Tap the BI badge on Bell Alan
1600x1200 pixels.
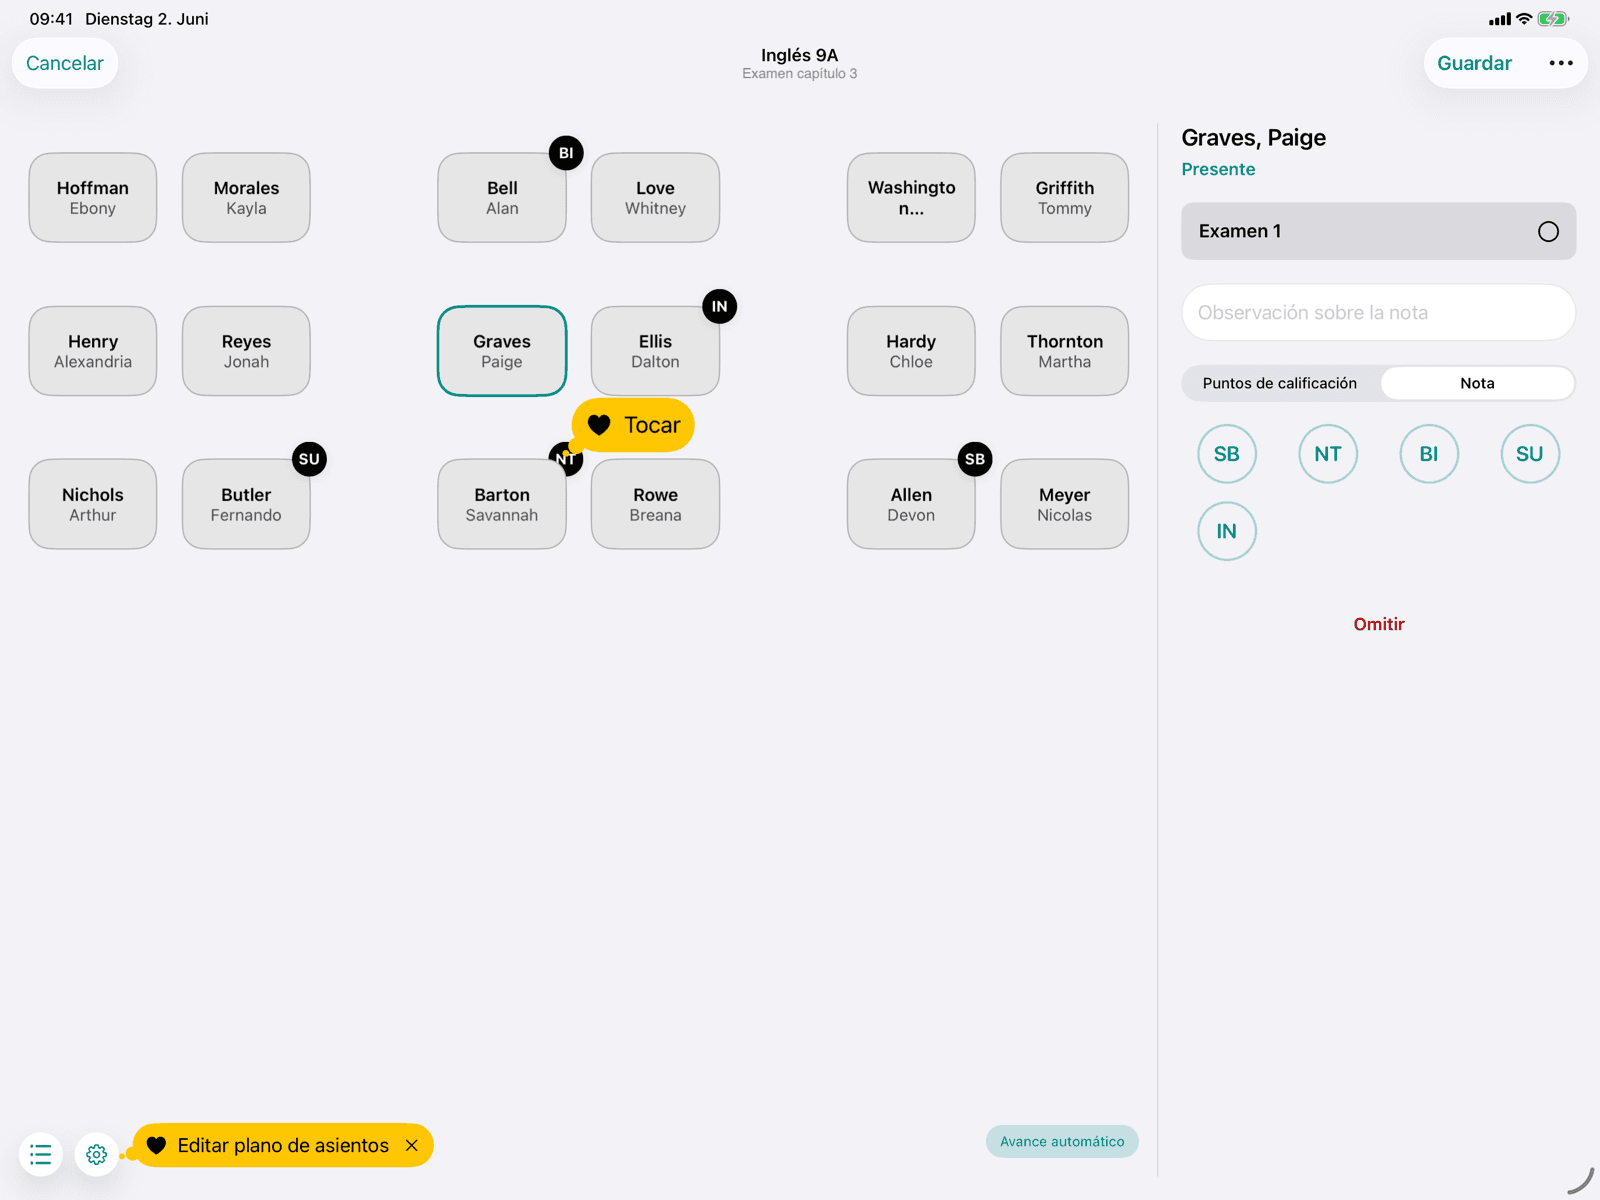pyautogui.click(x=566, y=153)
